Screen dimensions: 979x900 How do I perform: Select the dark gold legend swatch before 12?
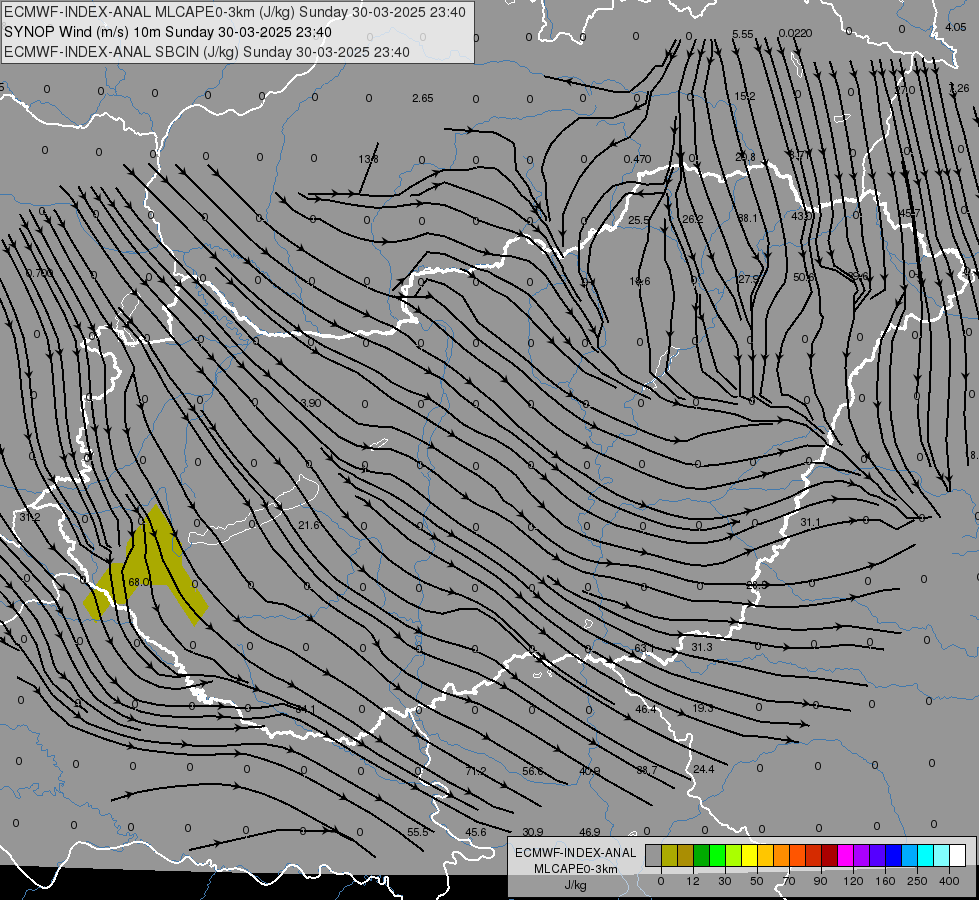pyautogui.click(x=685, y=855)
